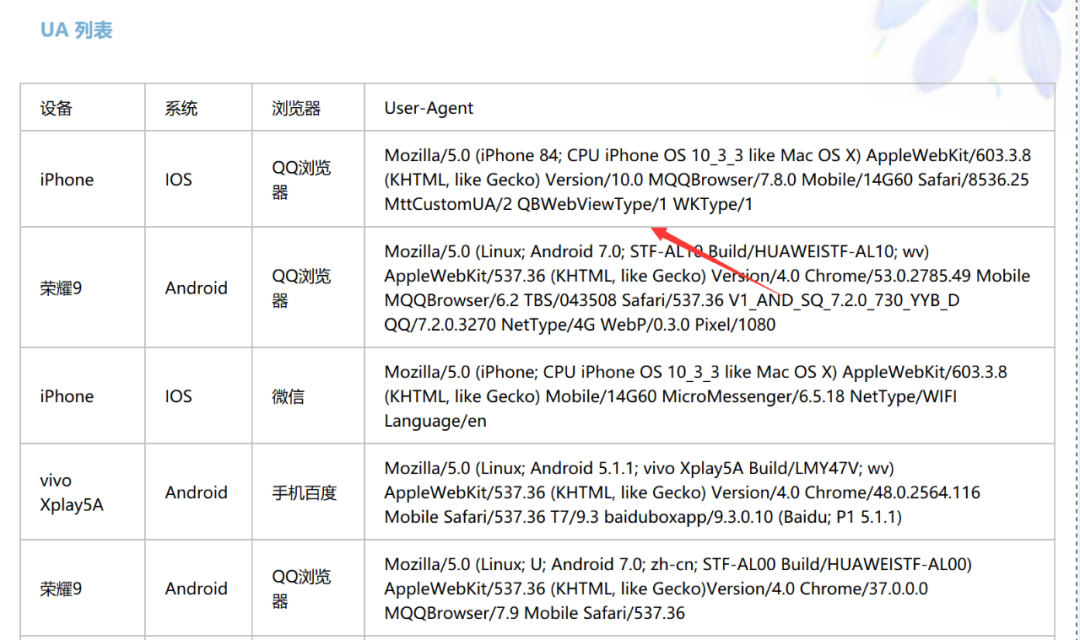Select the "手机百度" browser cell
This screenshot has height=640, width=1080.
(x=304, y=492)
